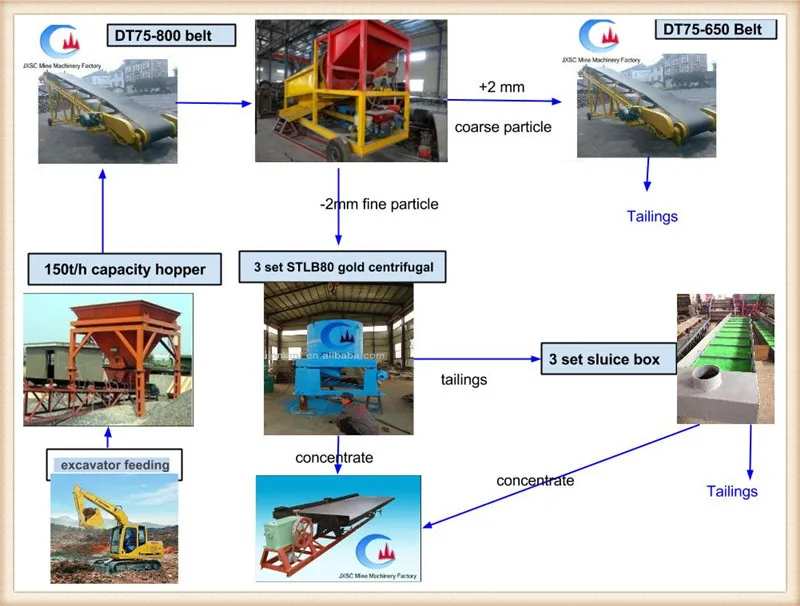Open the 150t/h capacity hopper section
The image size is (800, 606).
point(128,268)
